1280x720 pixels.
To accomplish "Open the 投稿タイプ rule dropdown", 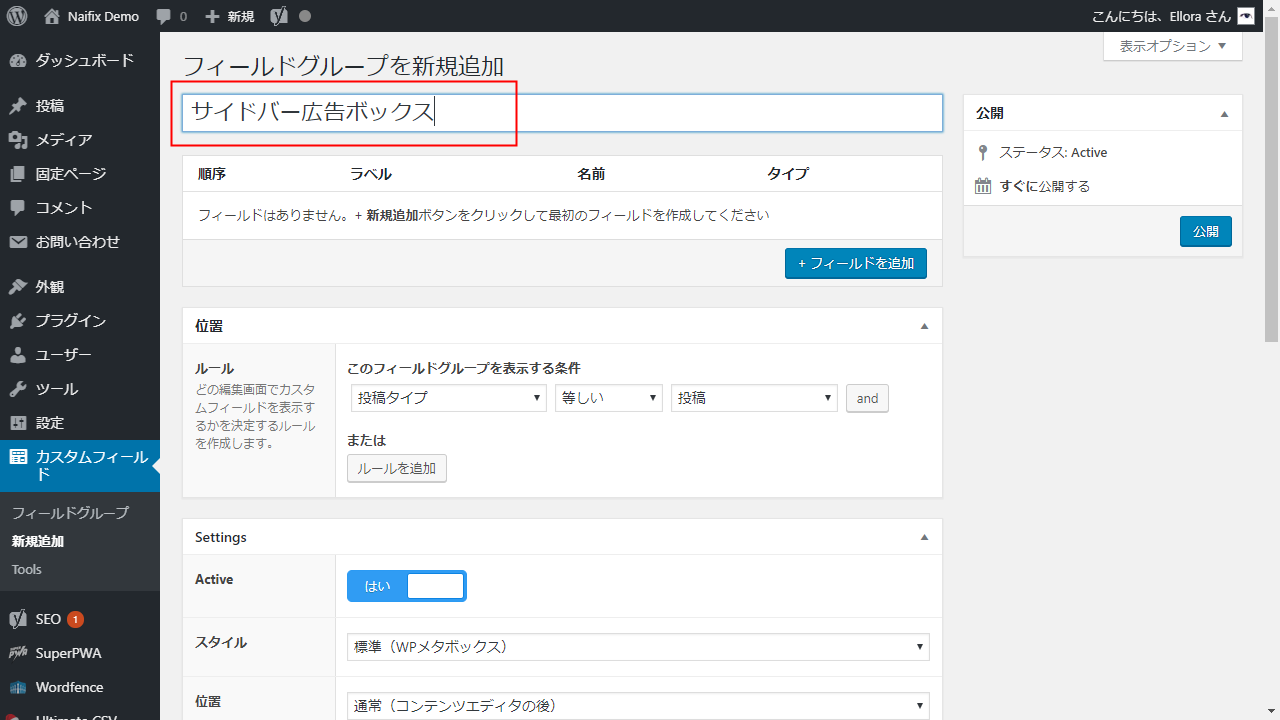I will pyautogui.click(x=449, y=398).
